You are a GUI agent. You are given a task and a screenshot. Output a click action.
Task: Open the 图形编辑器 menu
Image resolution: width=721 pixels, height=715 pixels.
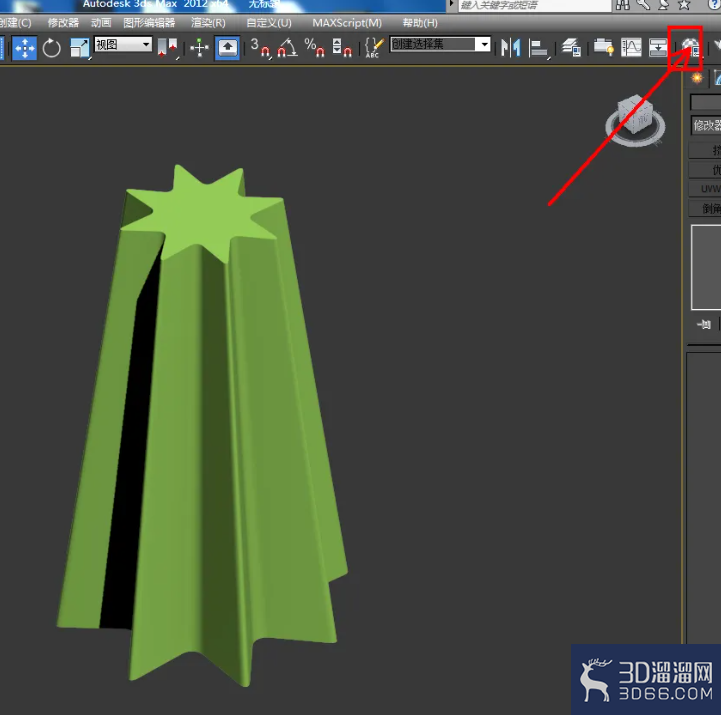pyautogui.click(x=149, y=23)
